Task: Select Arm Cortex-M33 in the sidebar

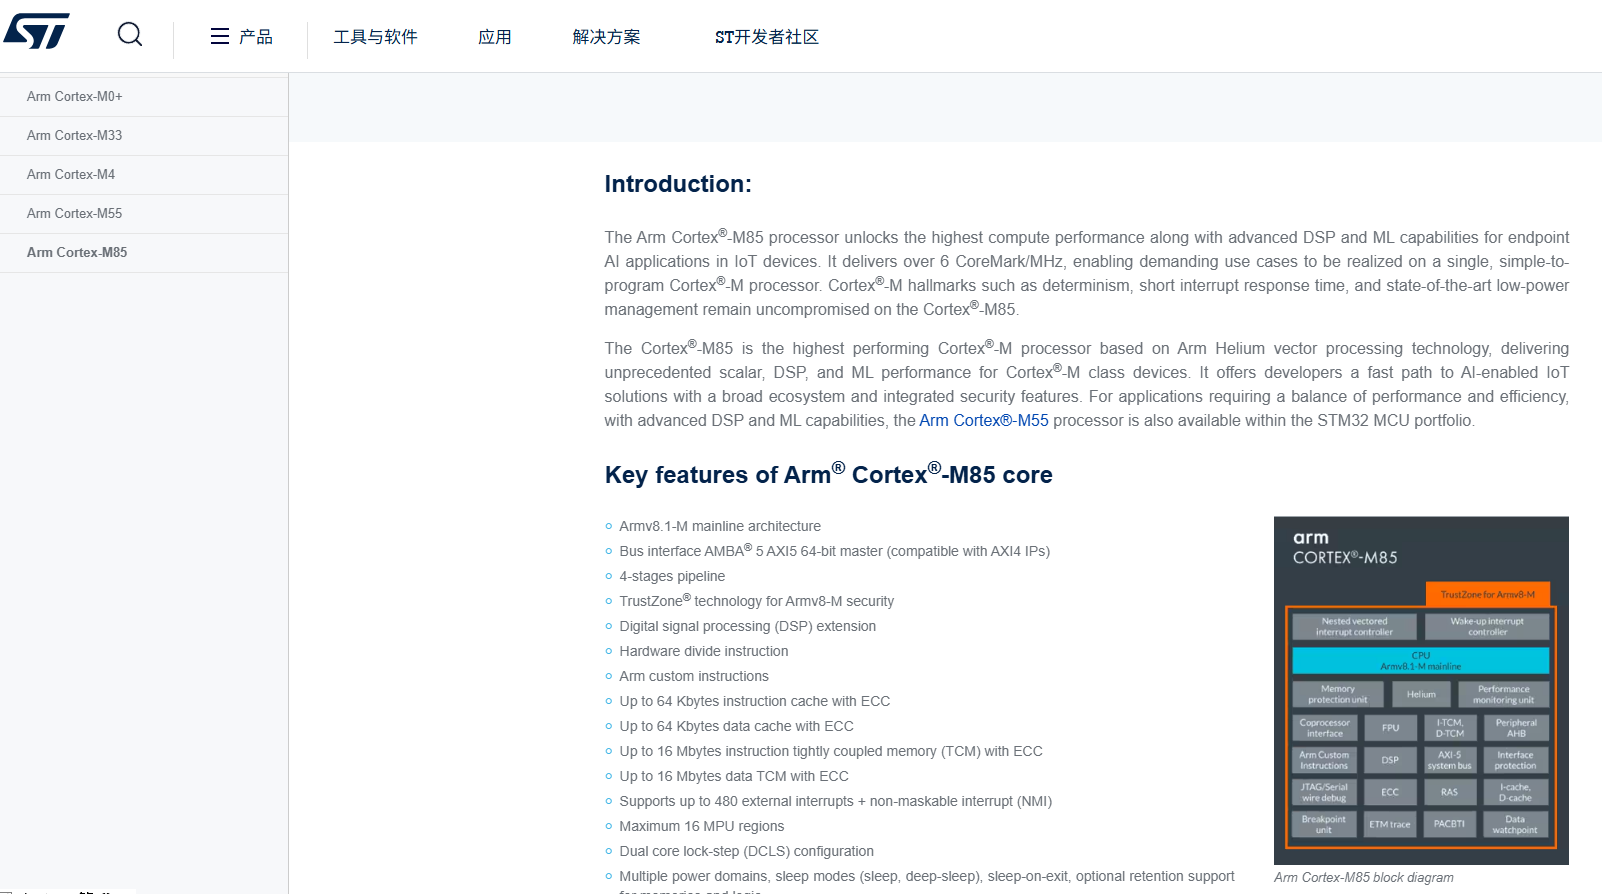Action: coord(144,136)
